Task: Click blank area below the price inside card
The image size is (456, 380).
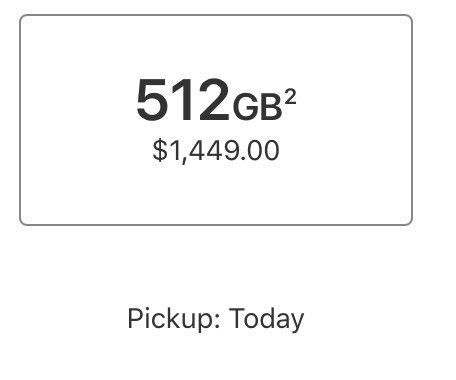Action: tap(216, 195)
